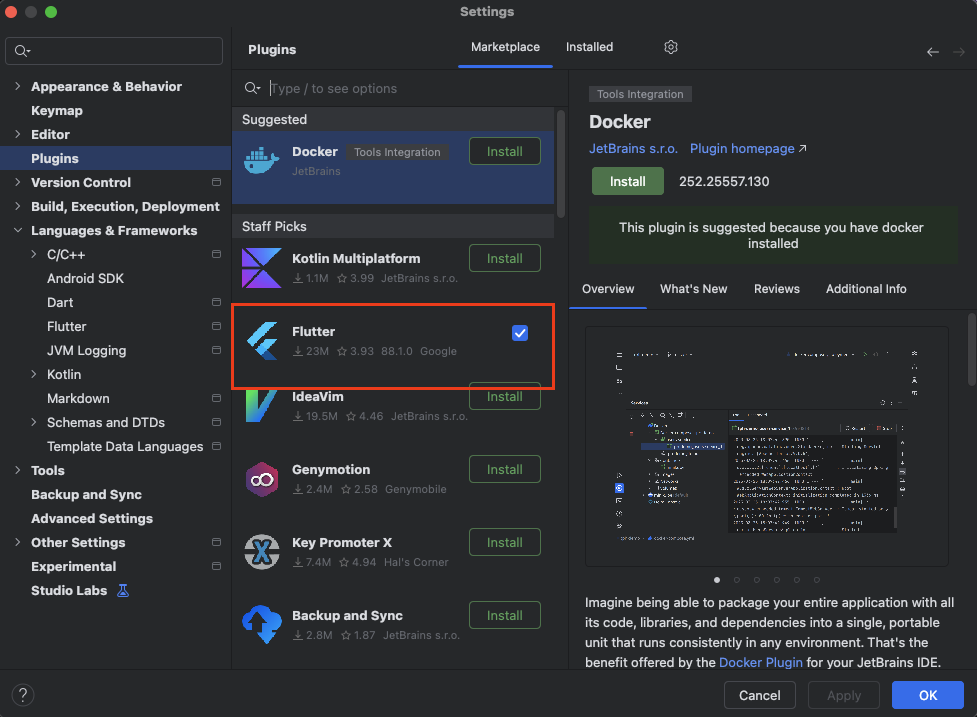Image resolution: width=977 pixels, height=717 pixels.
Task: Expand the Schemas and DTDs node
Action: tap(34, 422)
